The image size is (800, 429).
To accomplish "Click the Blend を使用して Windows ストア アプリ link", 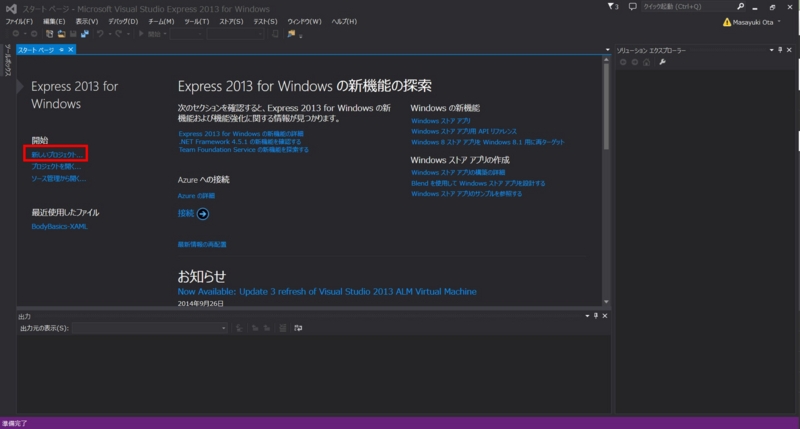I will pyautogui.click(x=478, y=183).
